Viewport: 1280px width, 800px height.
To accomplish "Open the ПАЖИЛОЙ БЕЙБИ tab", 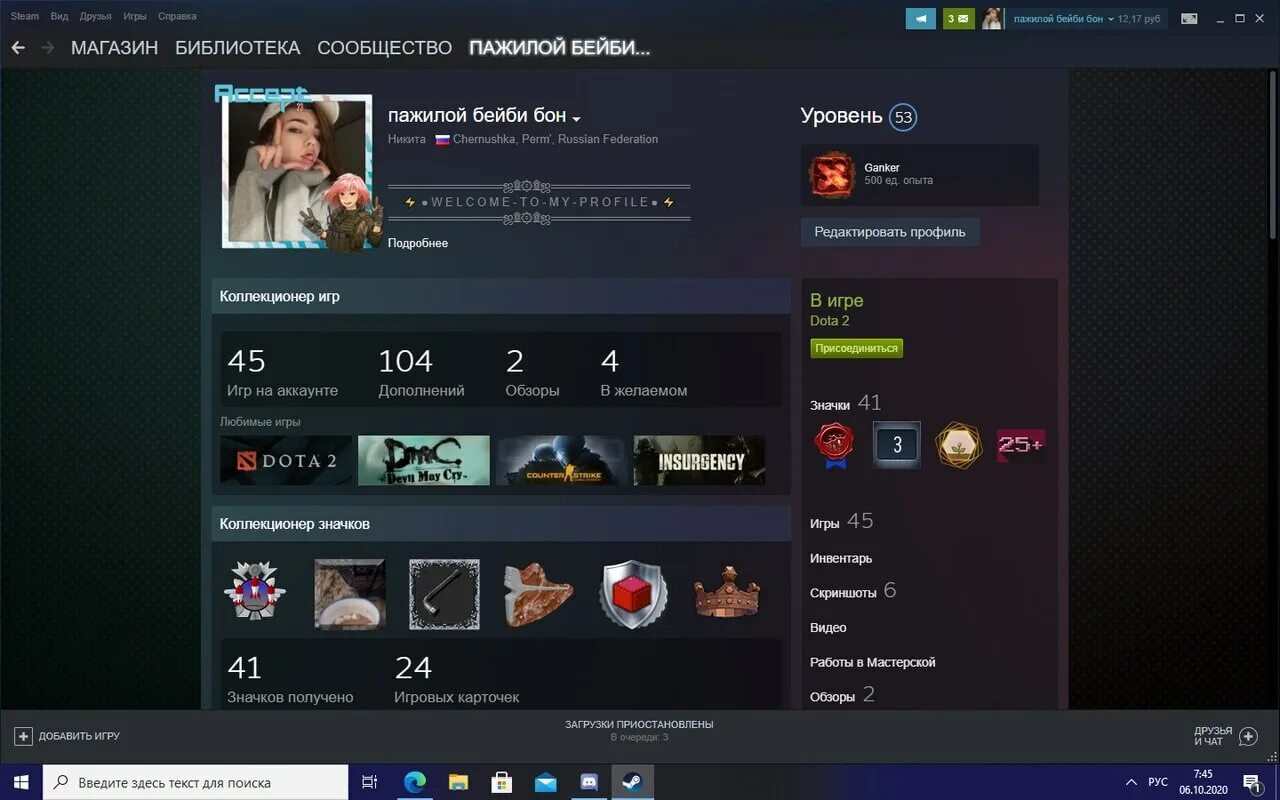I will pos(559,48).
